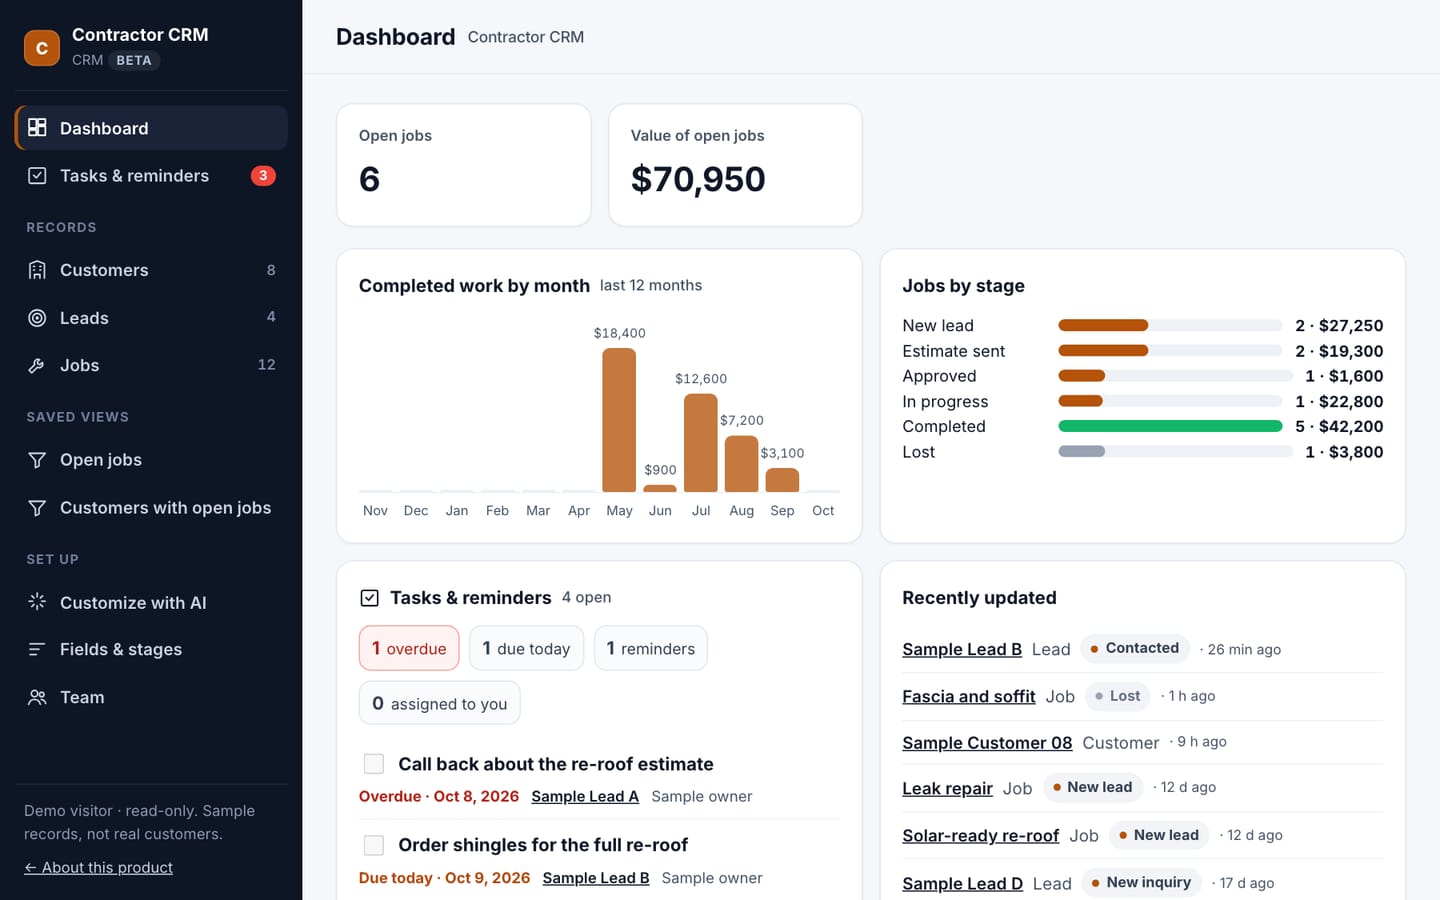The image size is (1440, 900).
Task: Click the red 3 badge on Tasks & reminders
Action: click(x=263, y=176)
